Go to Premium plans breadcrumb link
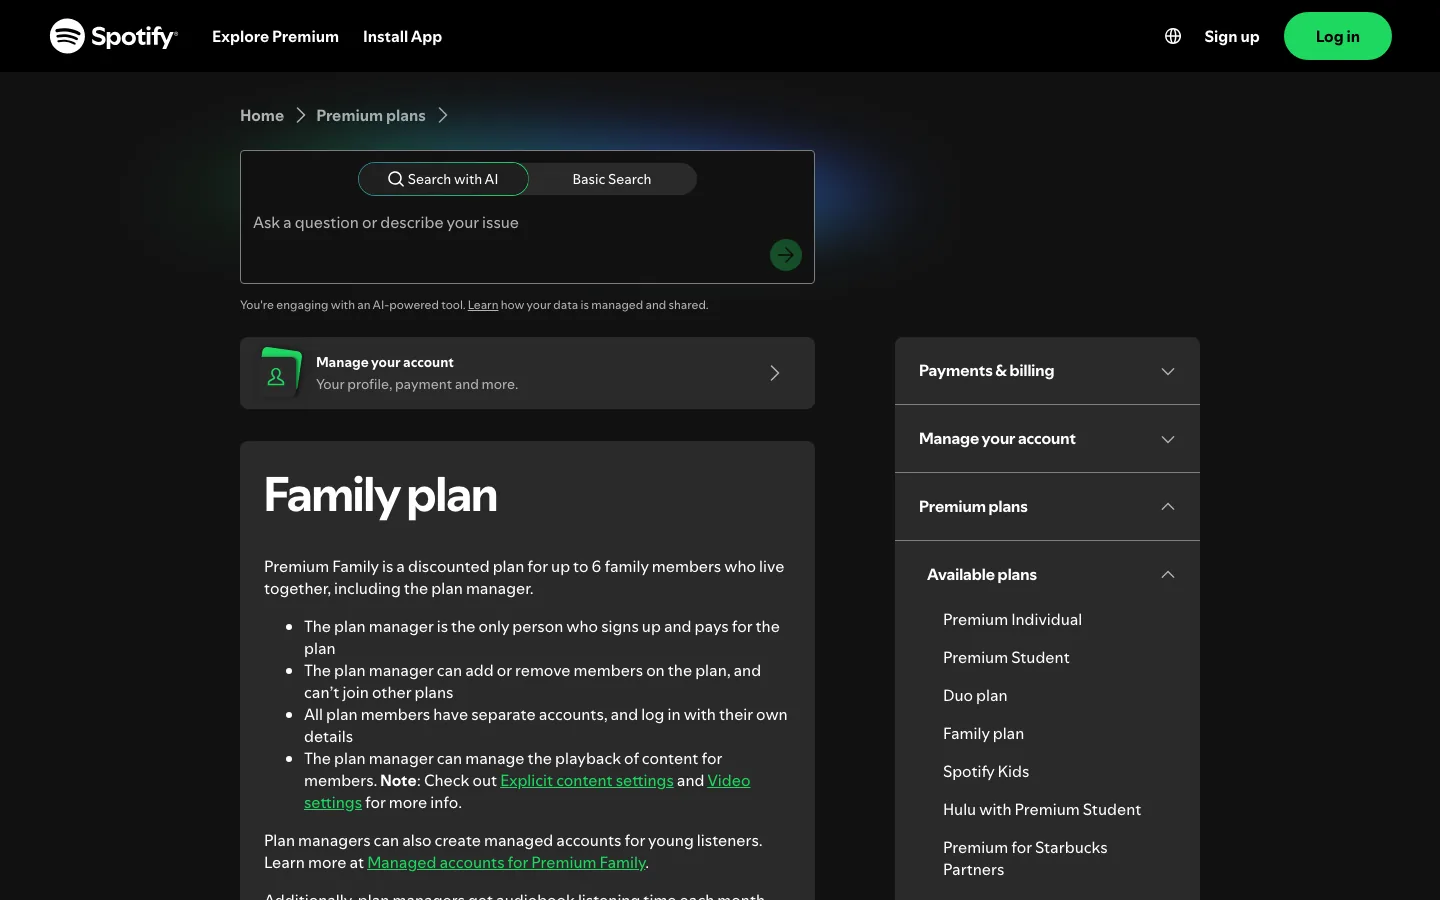Screen dimensions: 1440x900 coord(371,116)
